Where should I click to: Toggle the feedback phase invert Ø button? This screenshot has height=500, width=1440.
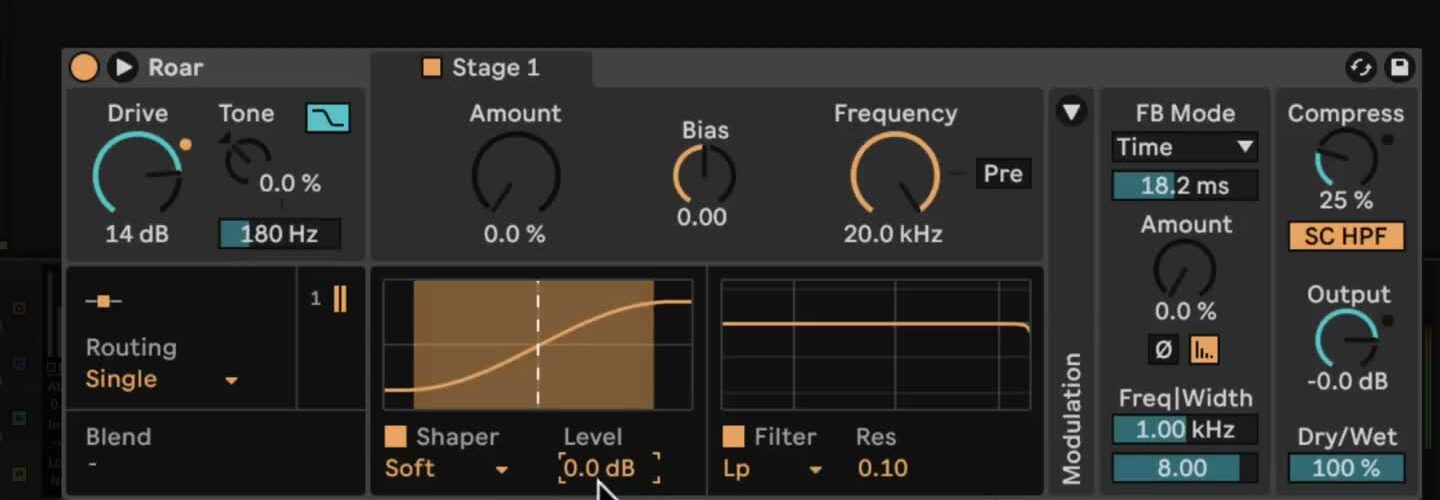point(1163,350)
